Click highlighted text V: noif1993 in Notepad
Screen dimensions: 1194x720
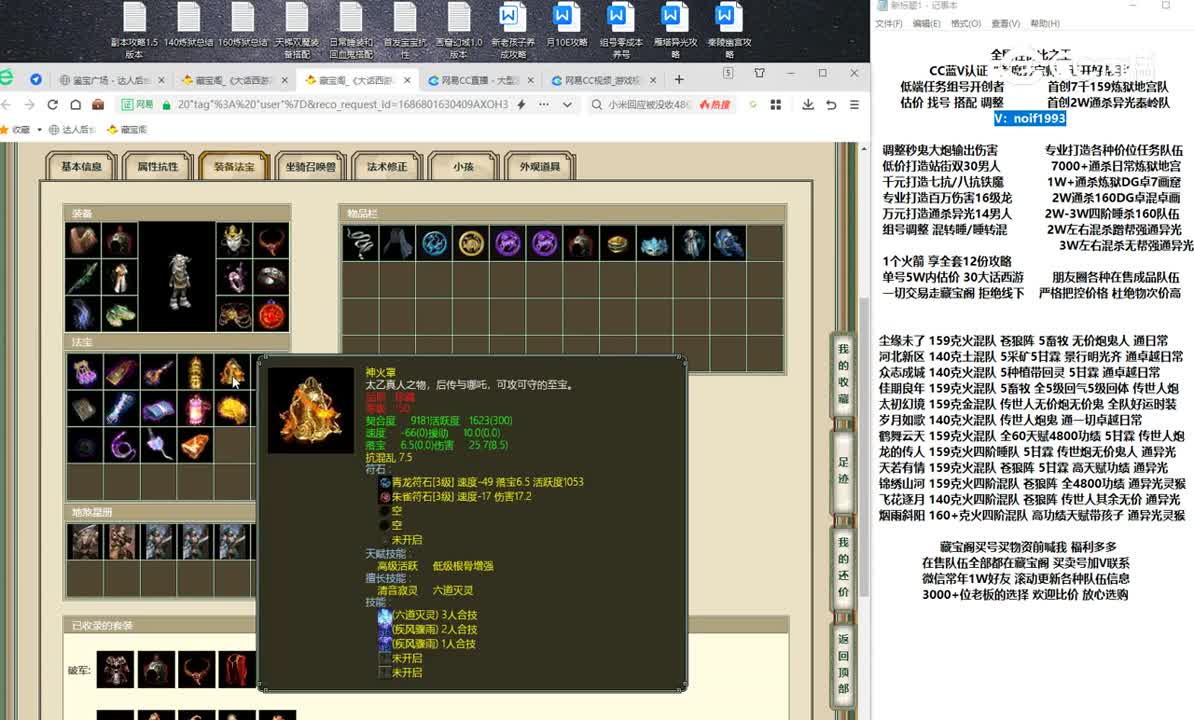[x=1030, y=118]
